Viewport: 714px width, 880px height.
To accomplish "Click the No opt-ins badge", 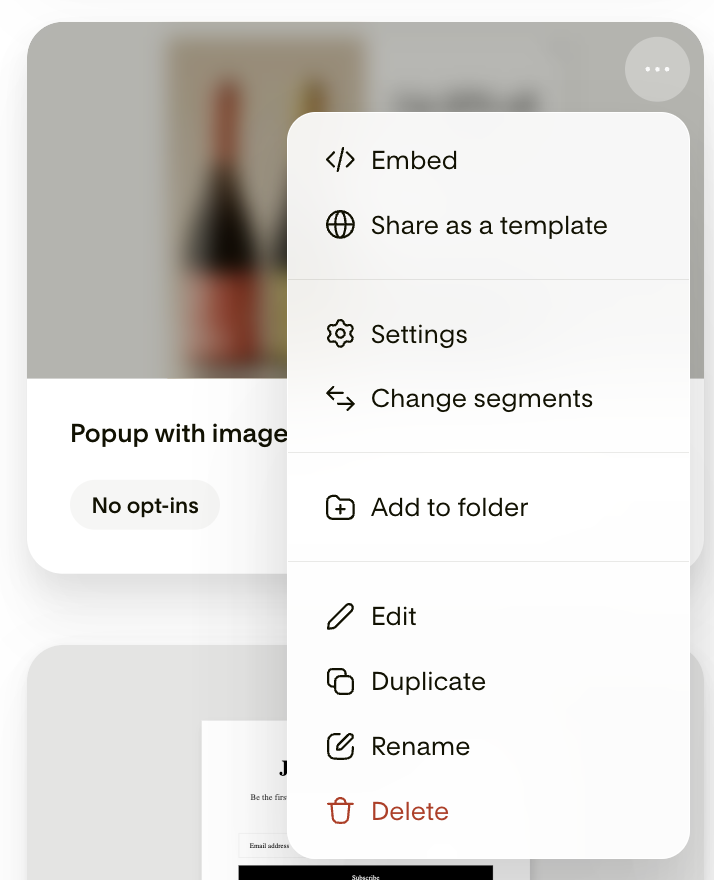I will coord(145,505).
